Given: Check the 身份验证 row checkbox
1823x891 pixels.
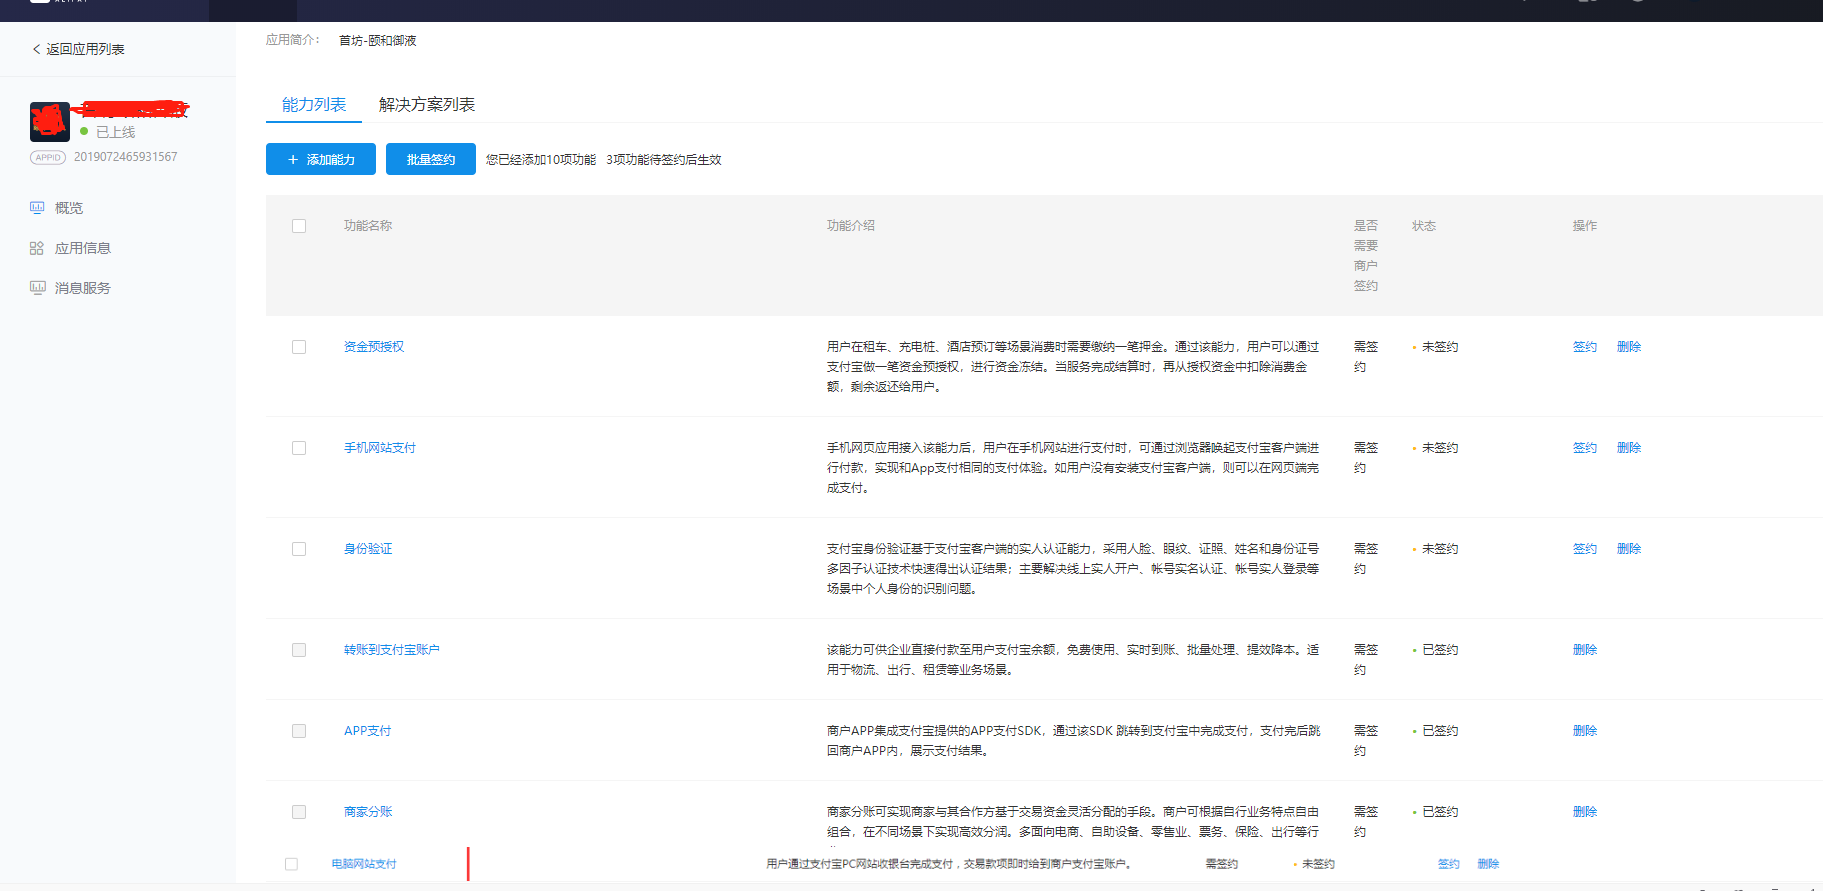Looking at the screenshot, I should pos(299,549).
